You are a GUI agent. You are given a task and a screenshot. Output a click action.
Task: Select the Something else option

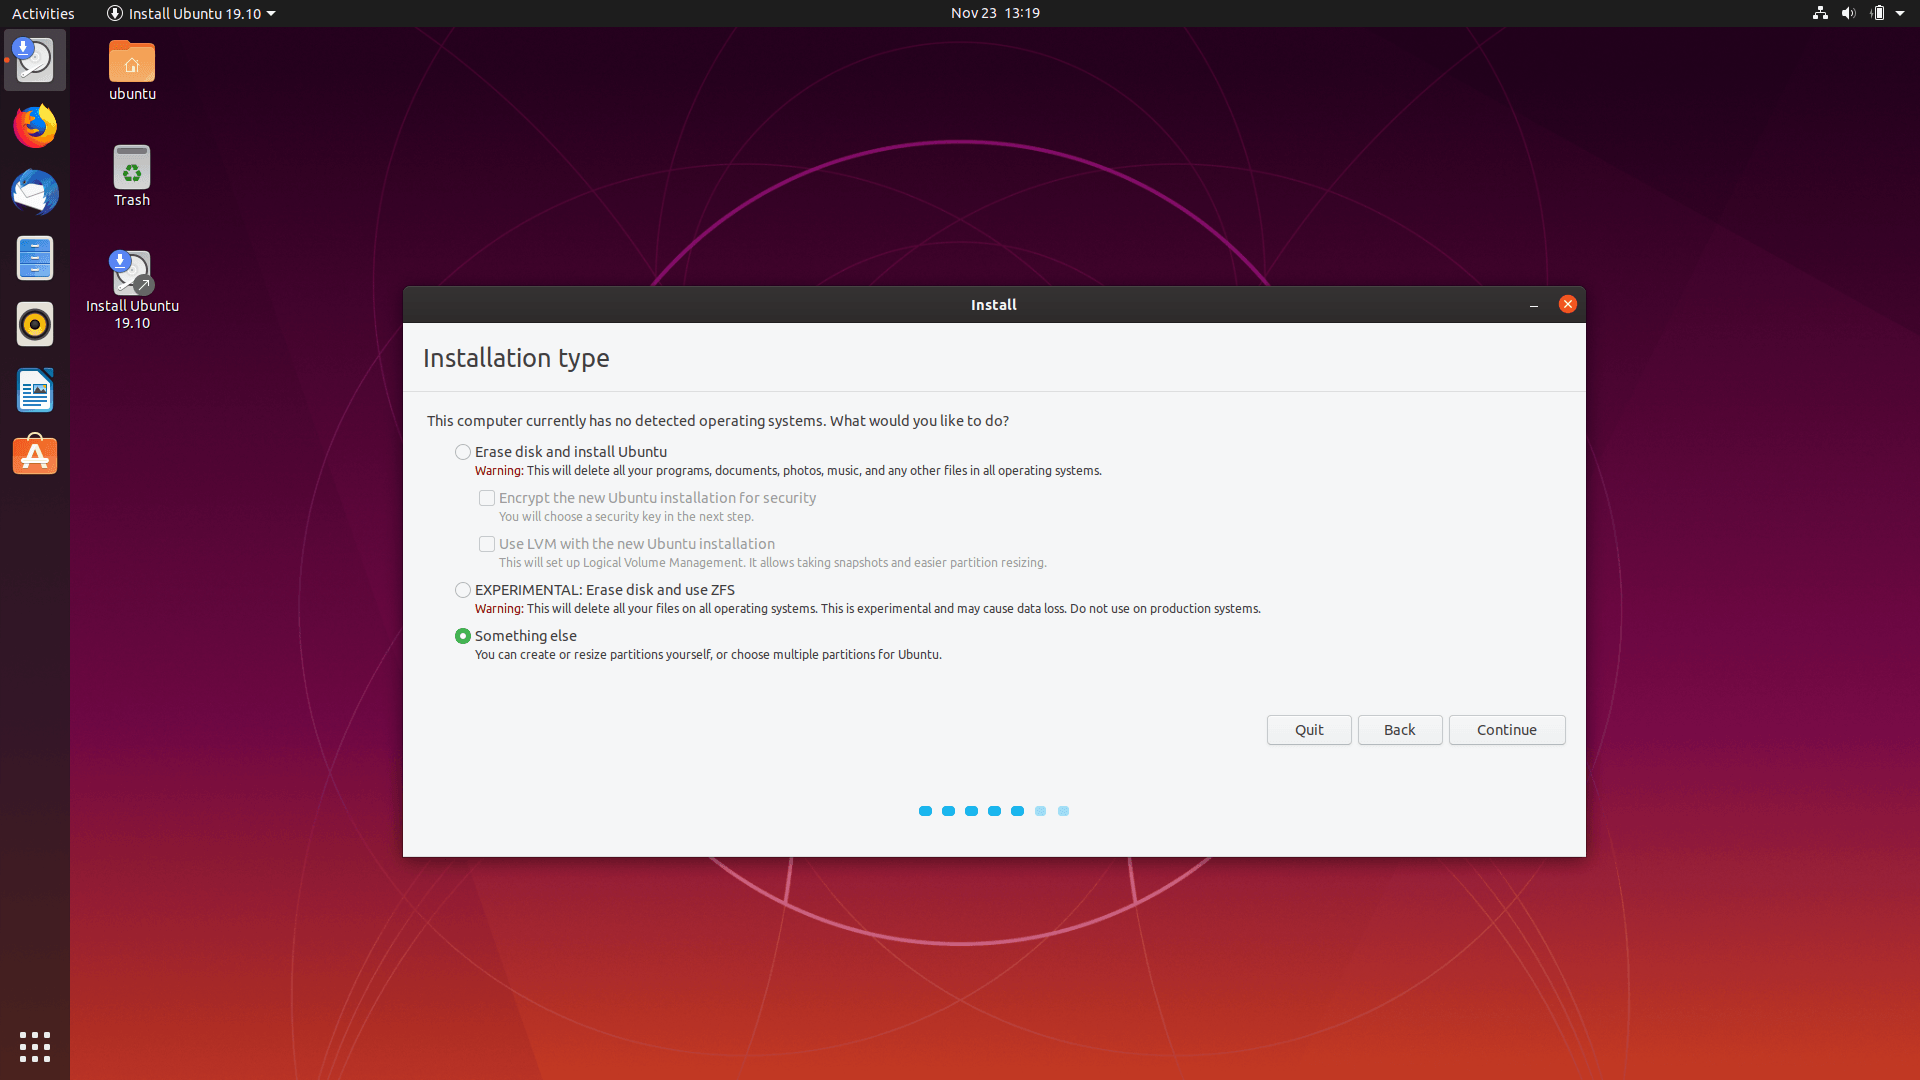[463, 636]
